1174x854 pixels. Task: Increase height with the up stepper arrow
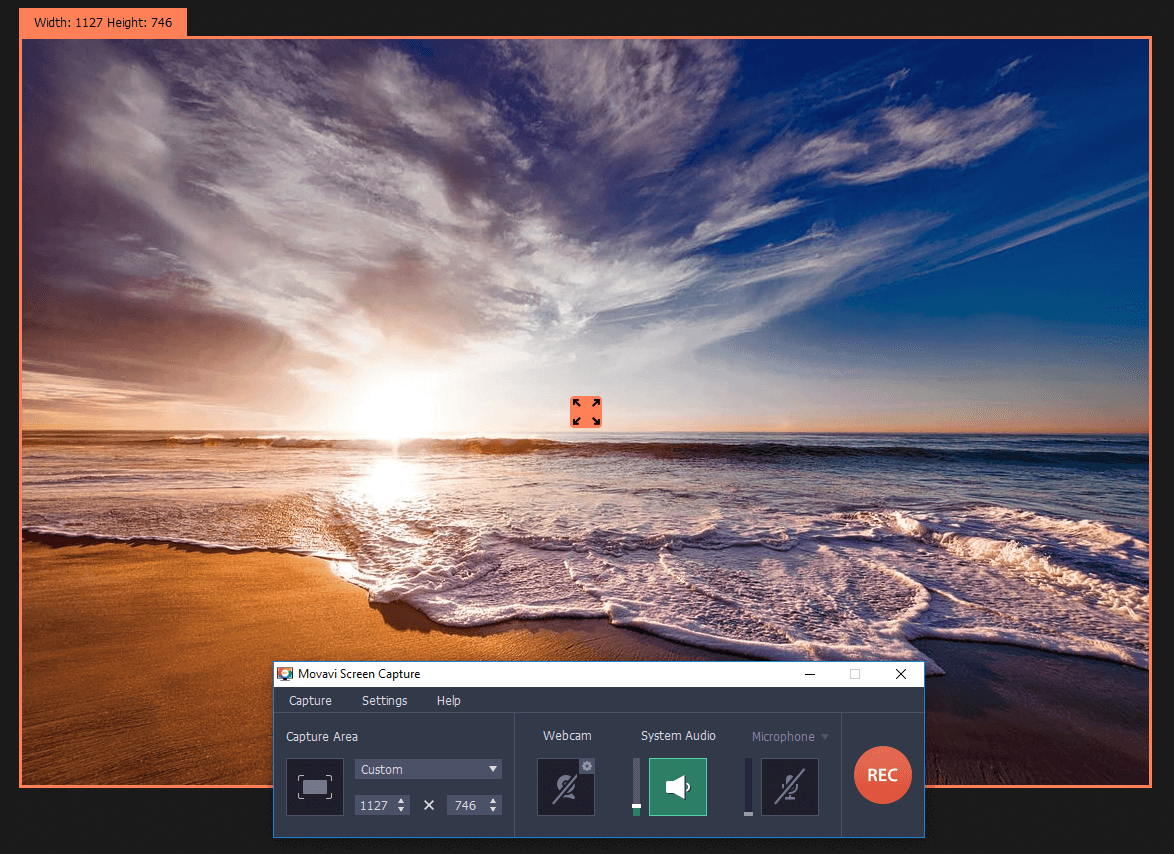[493, 801]
